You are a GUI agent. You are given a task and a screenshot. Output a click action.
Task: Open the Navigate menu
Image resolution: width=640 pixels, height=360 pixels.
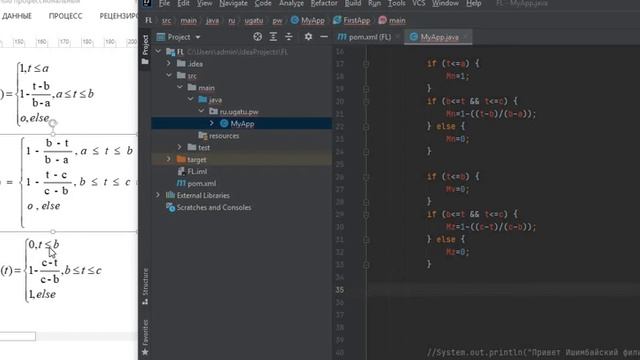(x=233, y=3)
